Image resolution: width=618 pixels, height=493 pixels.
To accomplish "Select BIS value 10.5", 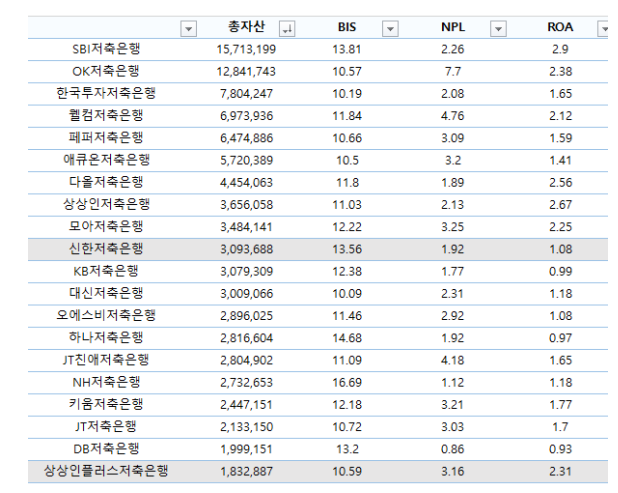I will click(347, 160).
